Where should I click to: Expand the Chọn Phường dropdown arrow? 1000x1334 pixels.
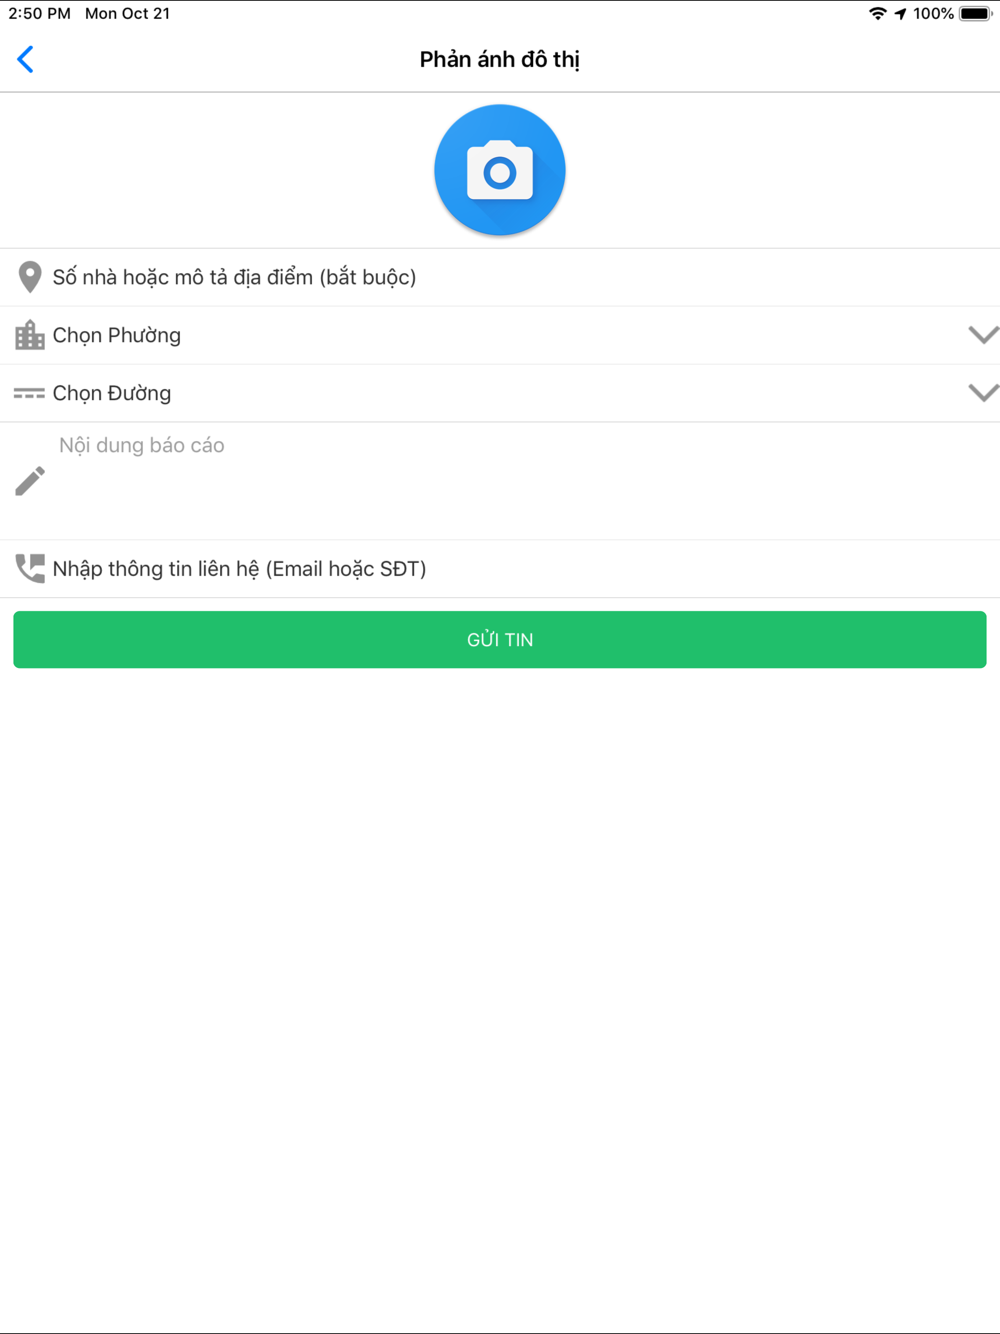click(x=983, y=335)
